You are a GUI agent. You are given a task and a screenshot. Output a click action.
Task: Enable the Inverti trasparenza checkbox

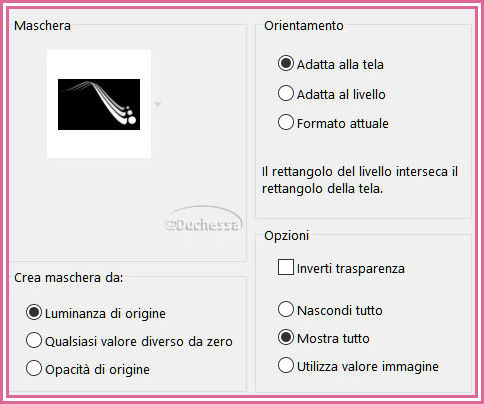coord(286,267)
